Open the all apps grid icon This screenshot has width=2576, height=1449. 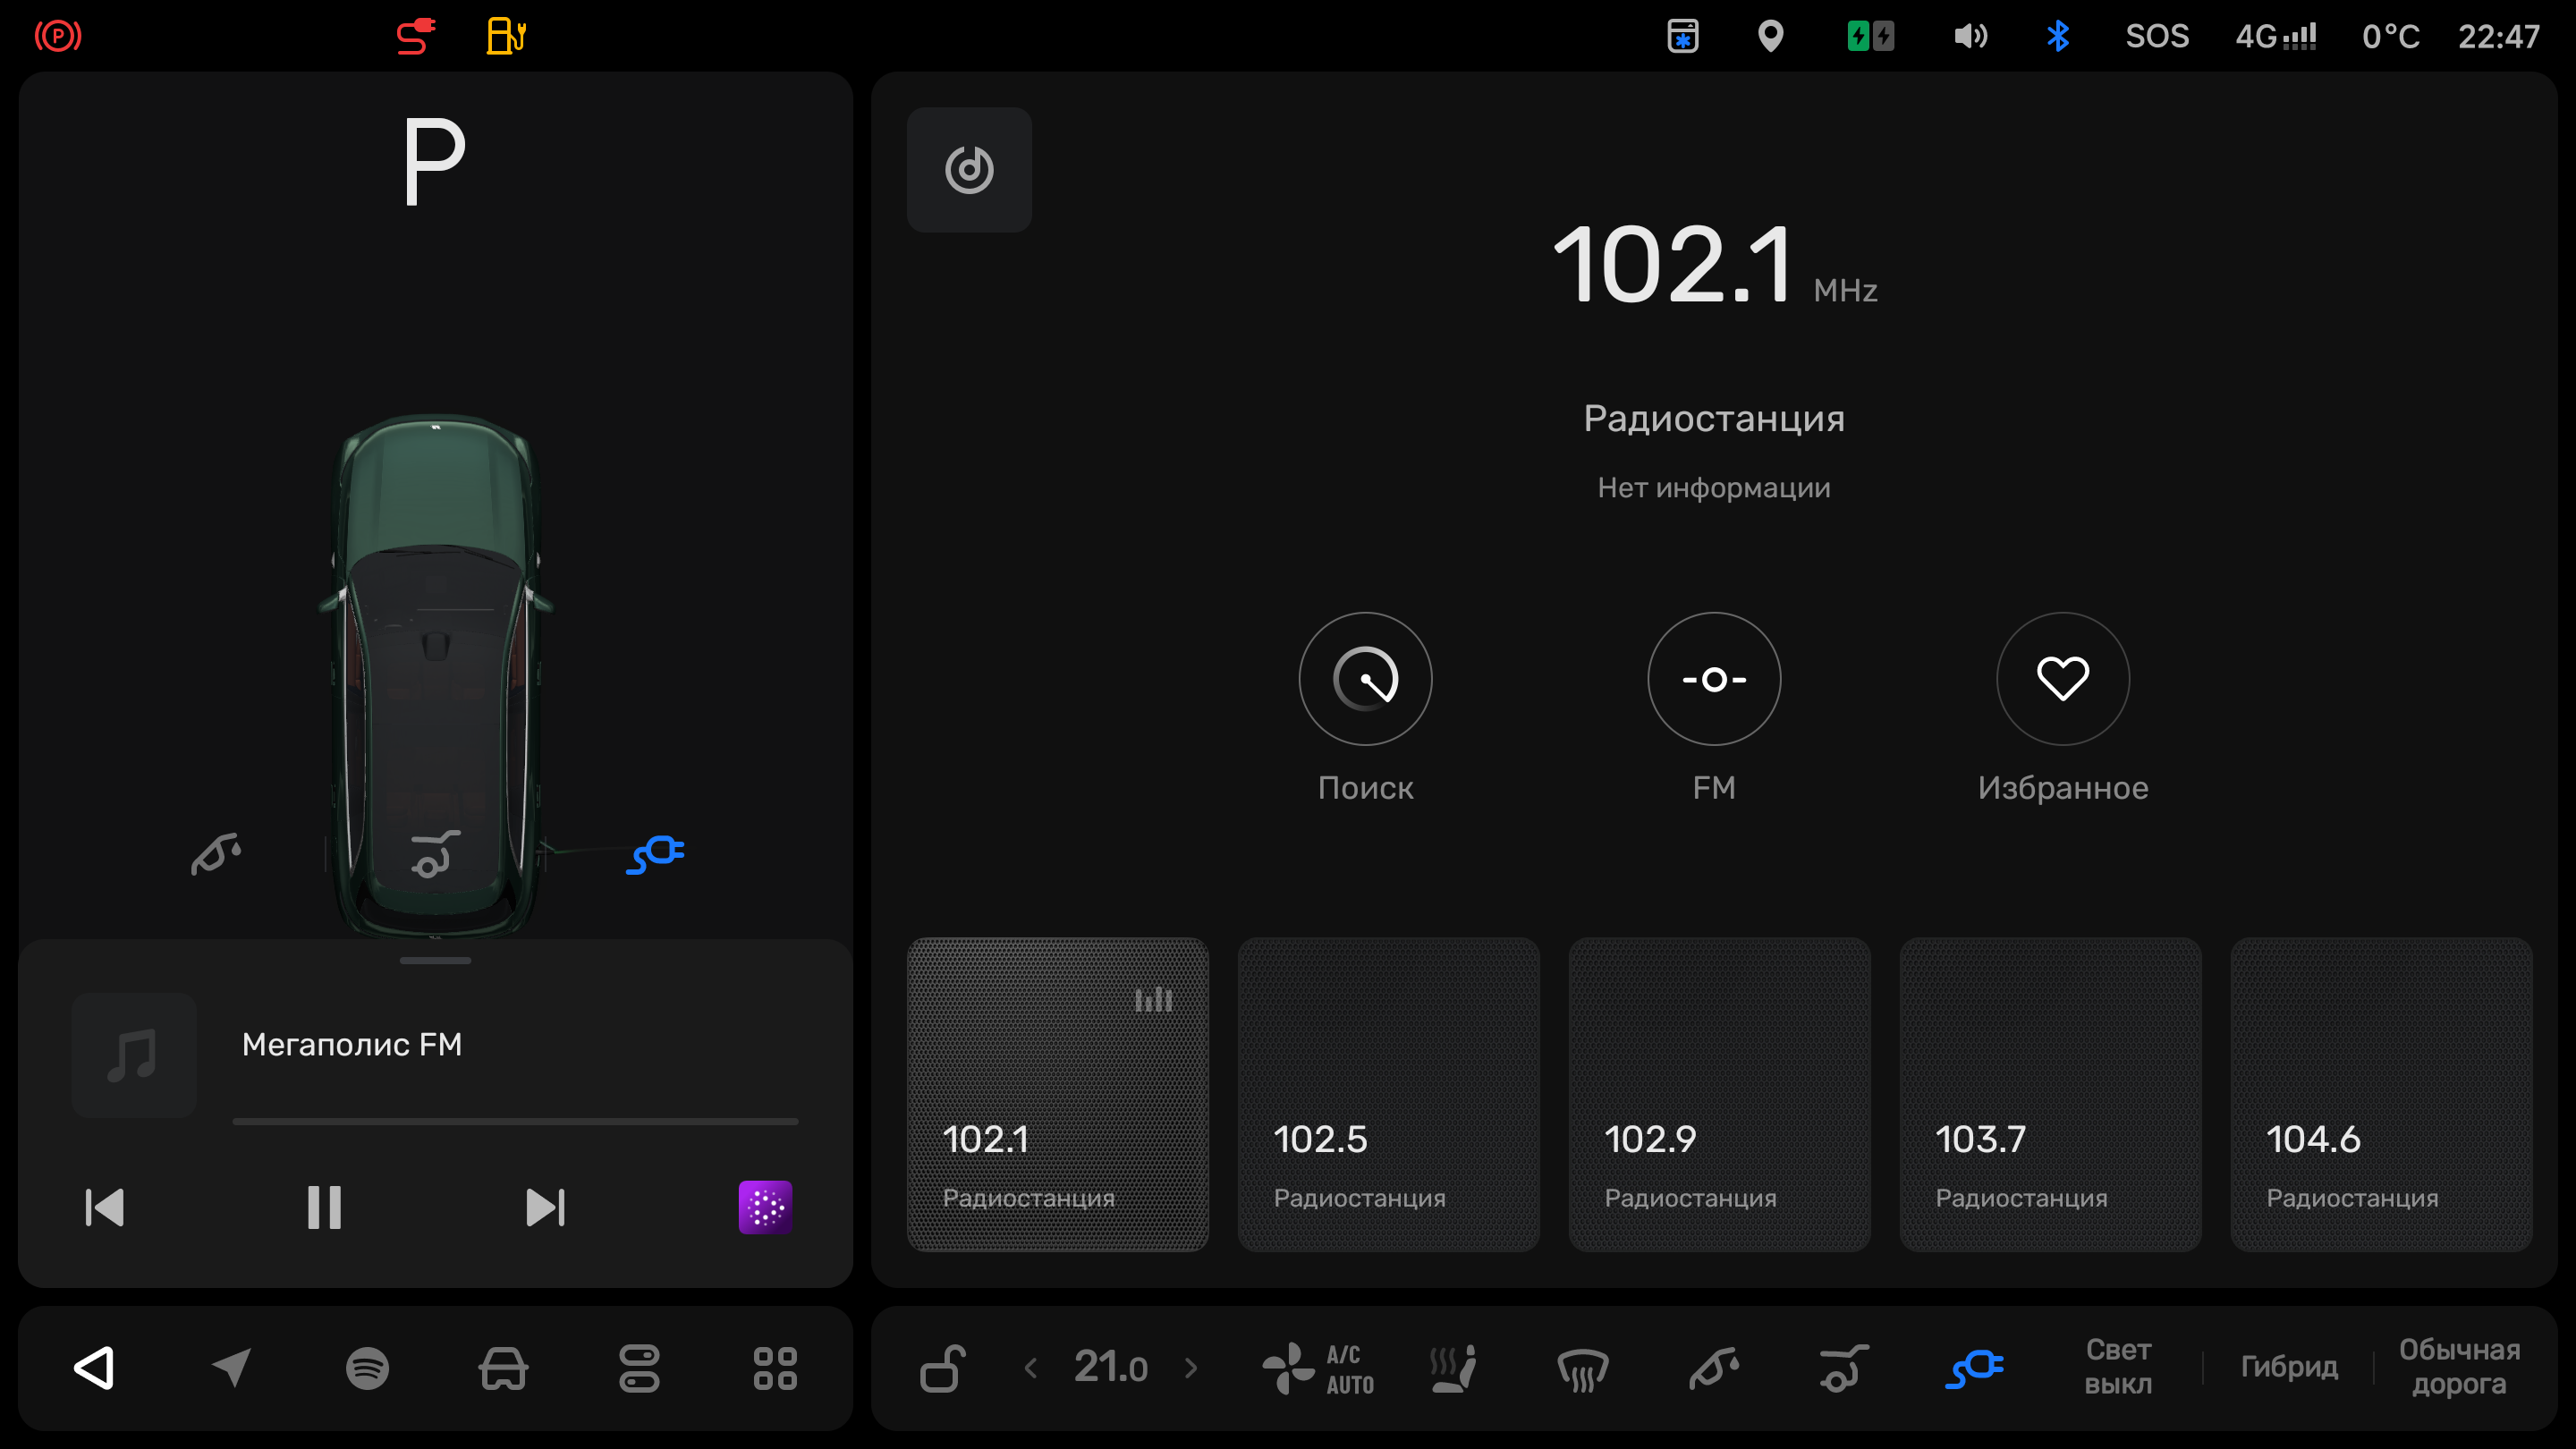tap(775, 1368)
